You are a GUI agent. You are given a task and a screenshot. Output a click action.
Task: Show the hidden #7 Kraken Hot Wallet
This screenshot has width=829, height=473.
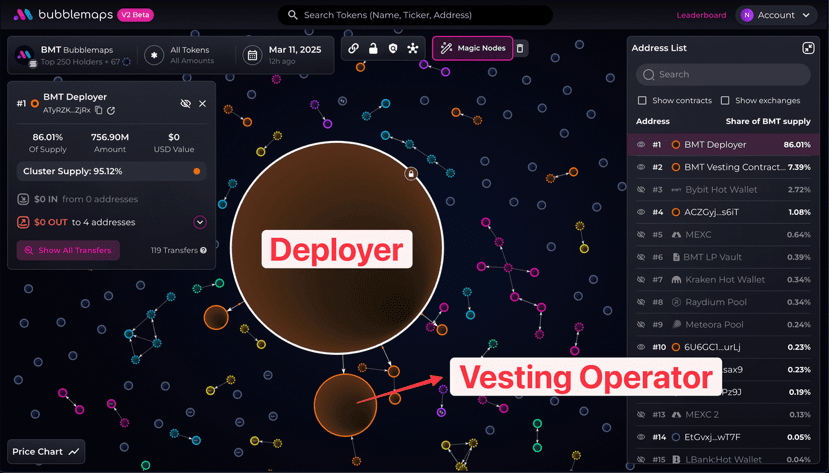pyautogui.click(x=641, y=280)
